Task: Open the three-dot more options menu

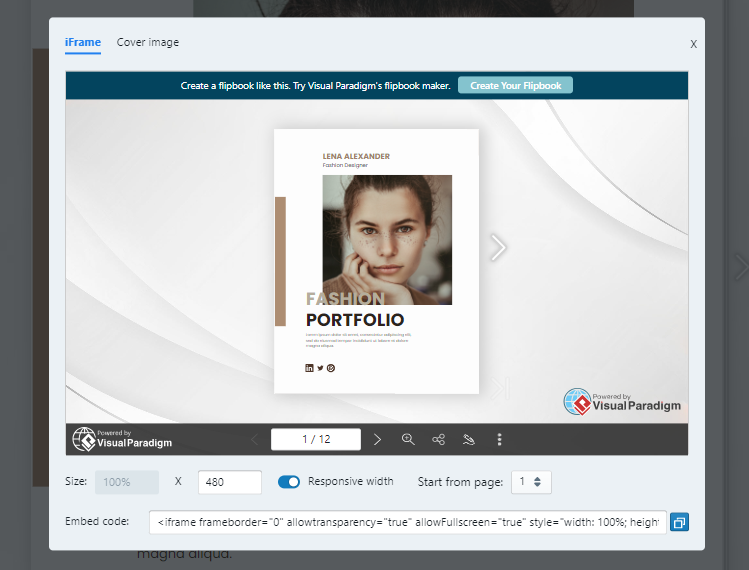Action: click(x=499, y=439)
